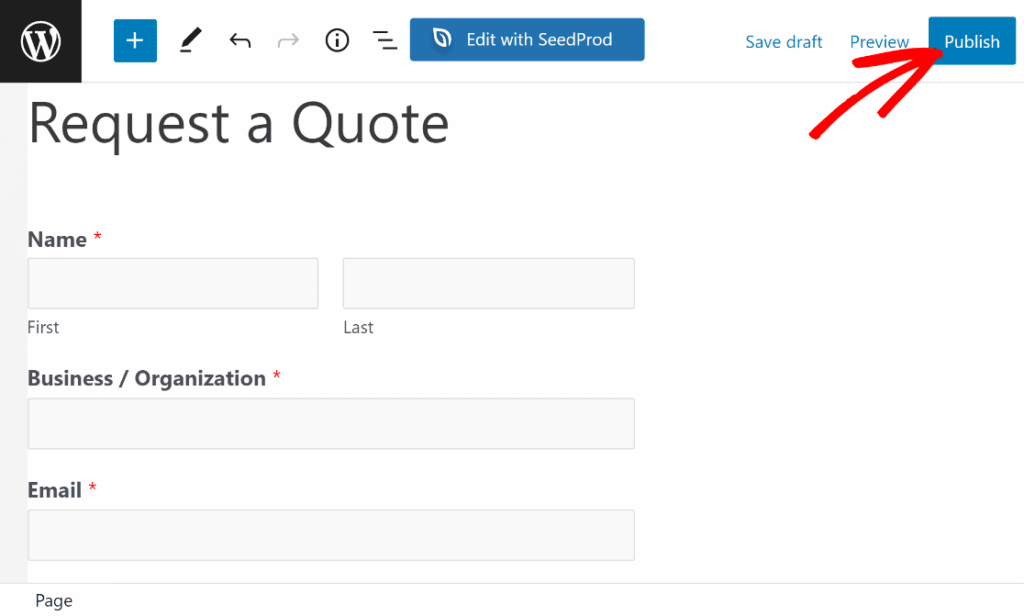Focus the First name input field

173,283
